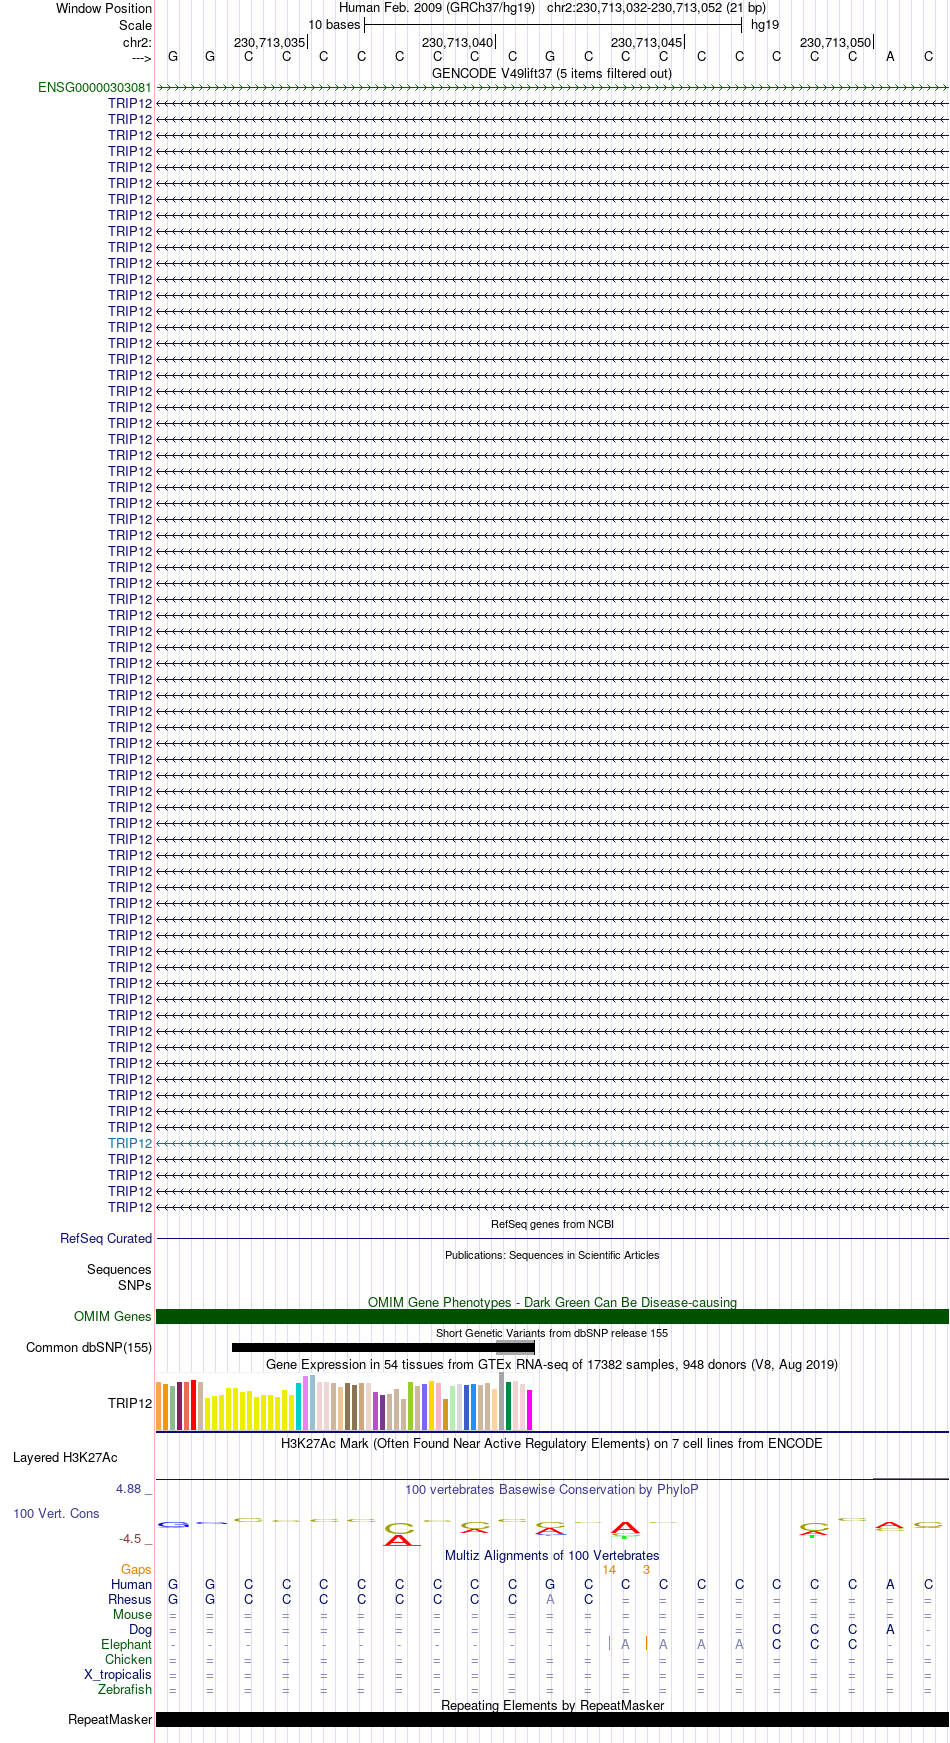Click the 'H3K27Ac Mark' track title
This screenshot has height=1743, width=950.
552,1444
